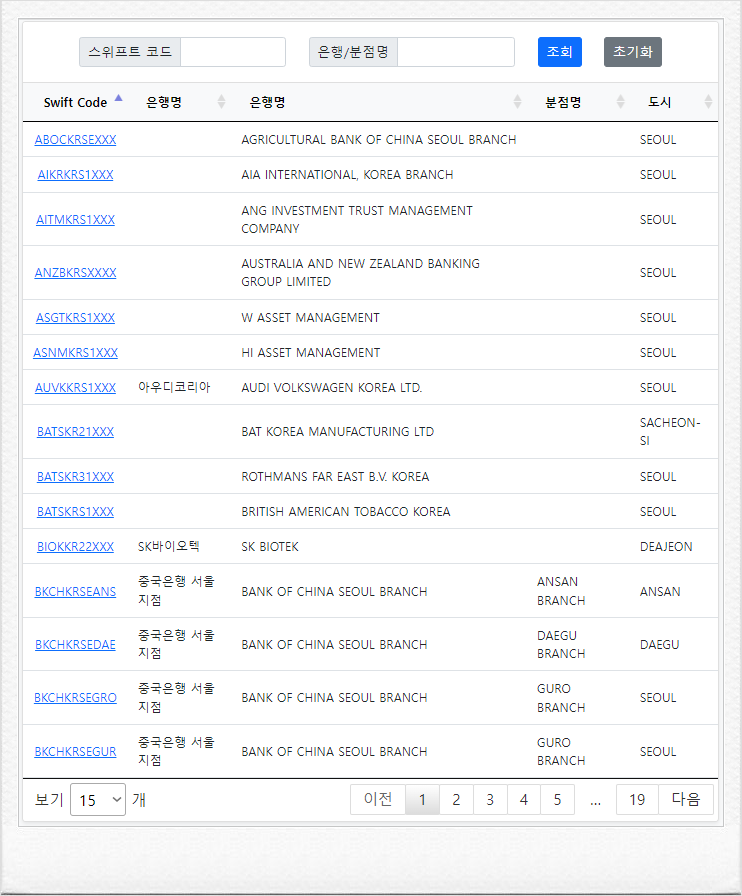Sort by the Swift Code column header
Viewport: 742px width, 896px height.
click(x=75, y=102)
